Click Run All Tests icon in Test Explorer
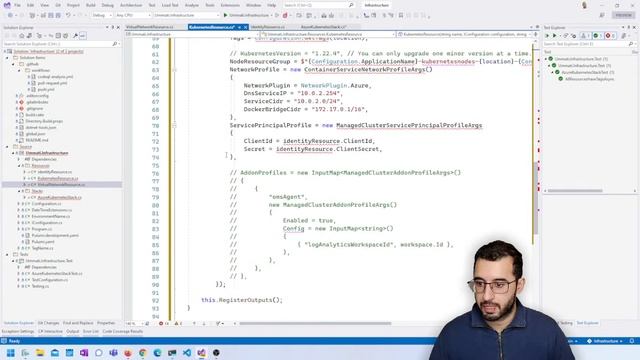640x360 pixels. click(547, 36)
